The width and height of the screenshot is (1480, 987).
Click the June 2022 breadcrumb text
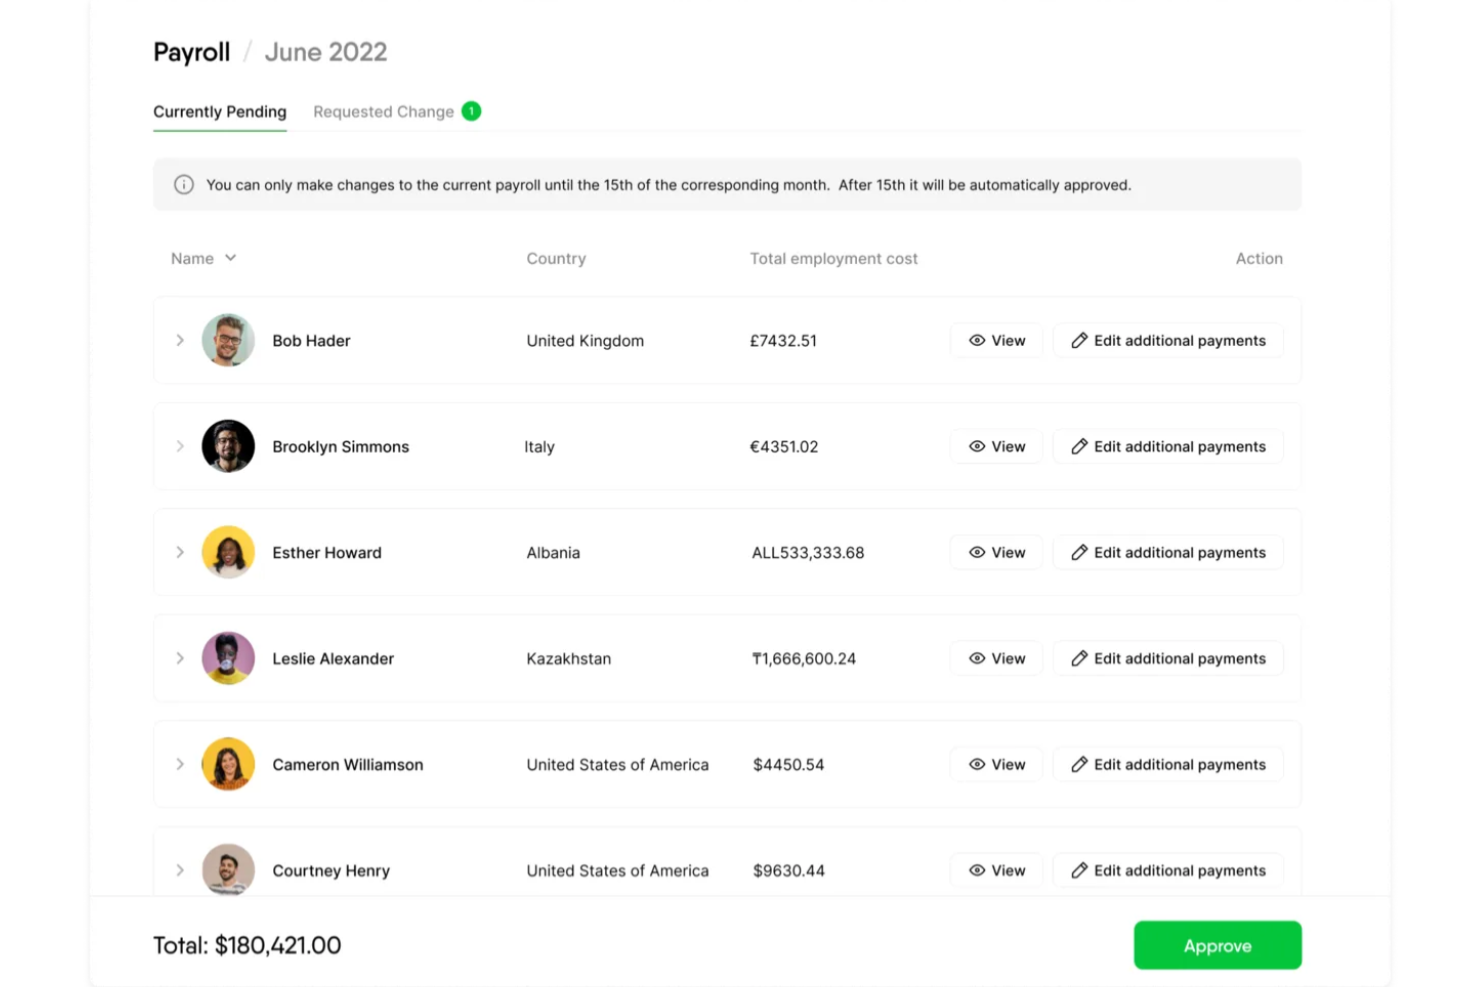[x=326, y=52]
